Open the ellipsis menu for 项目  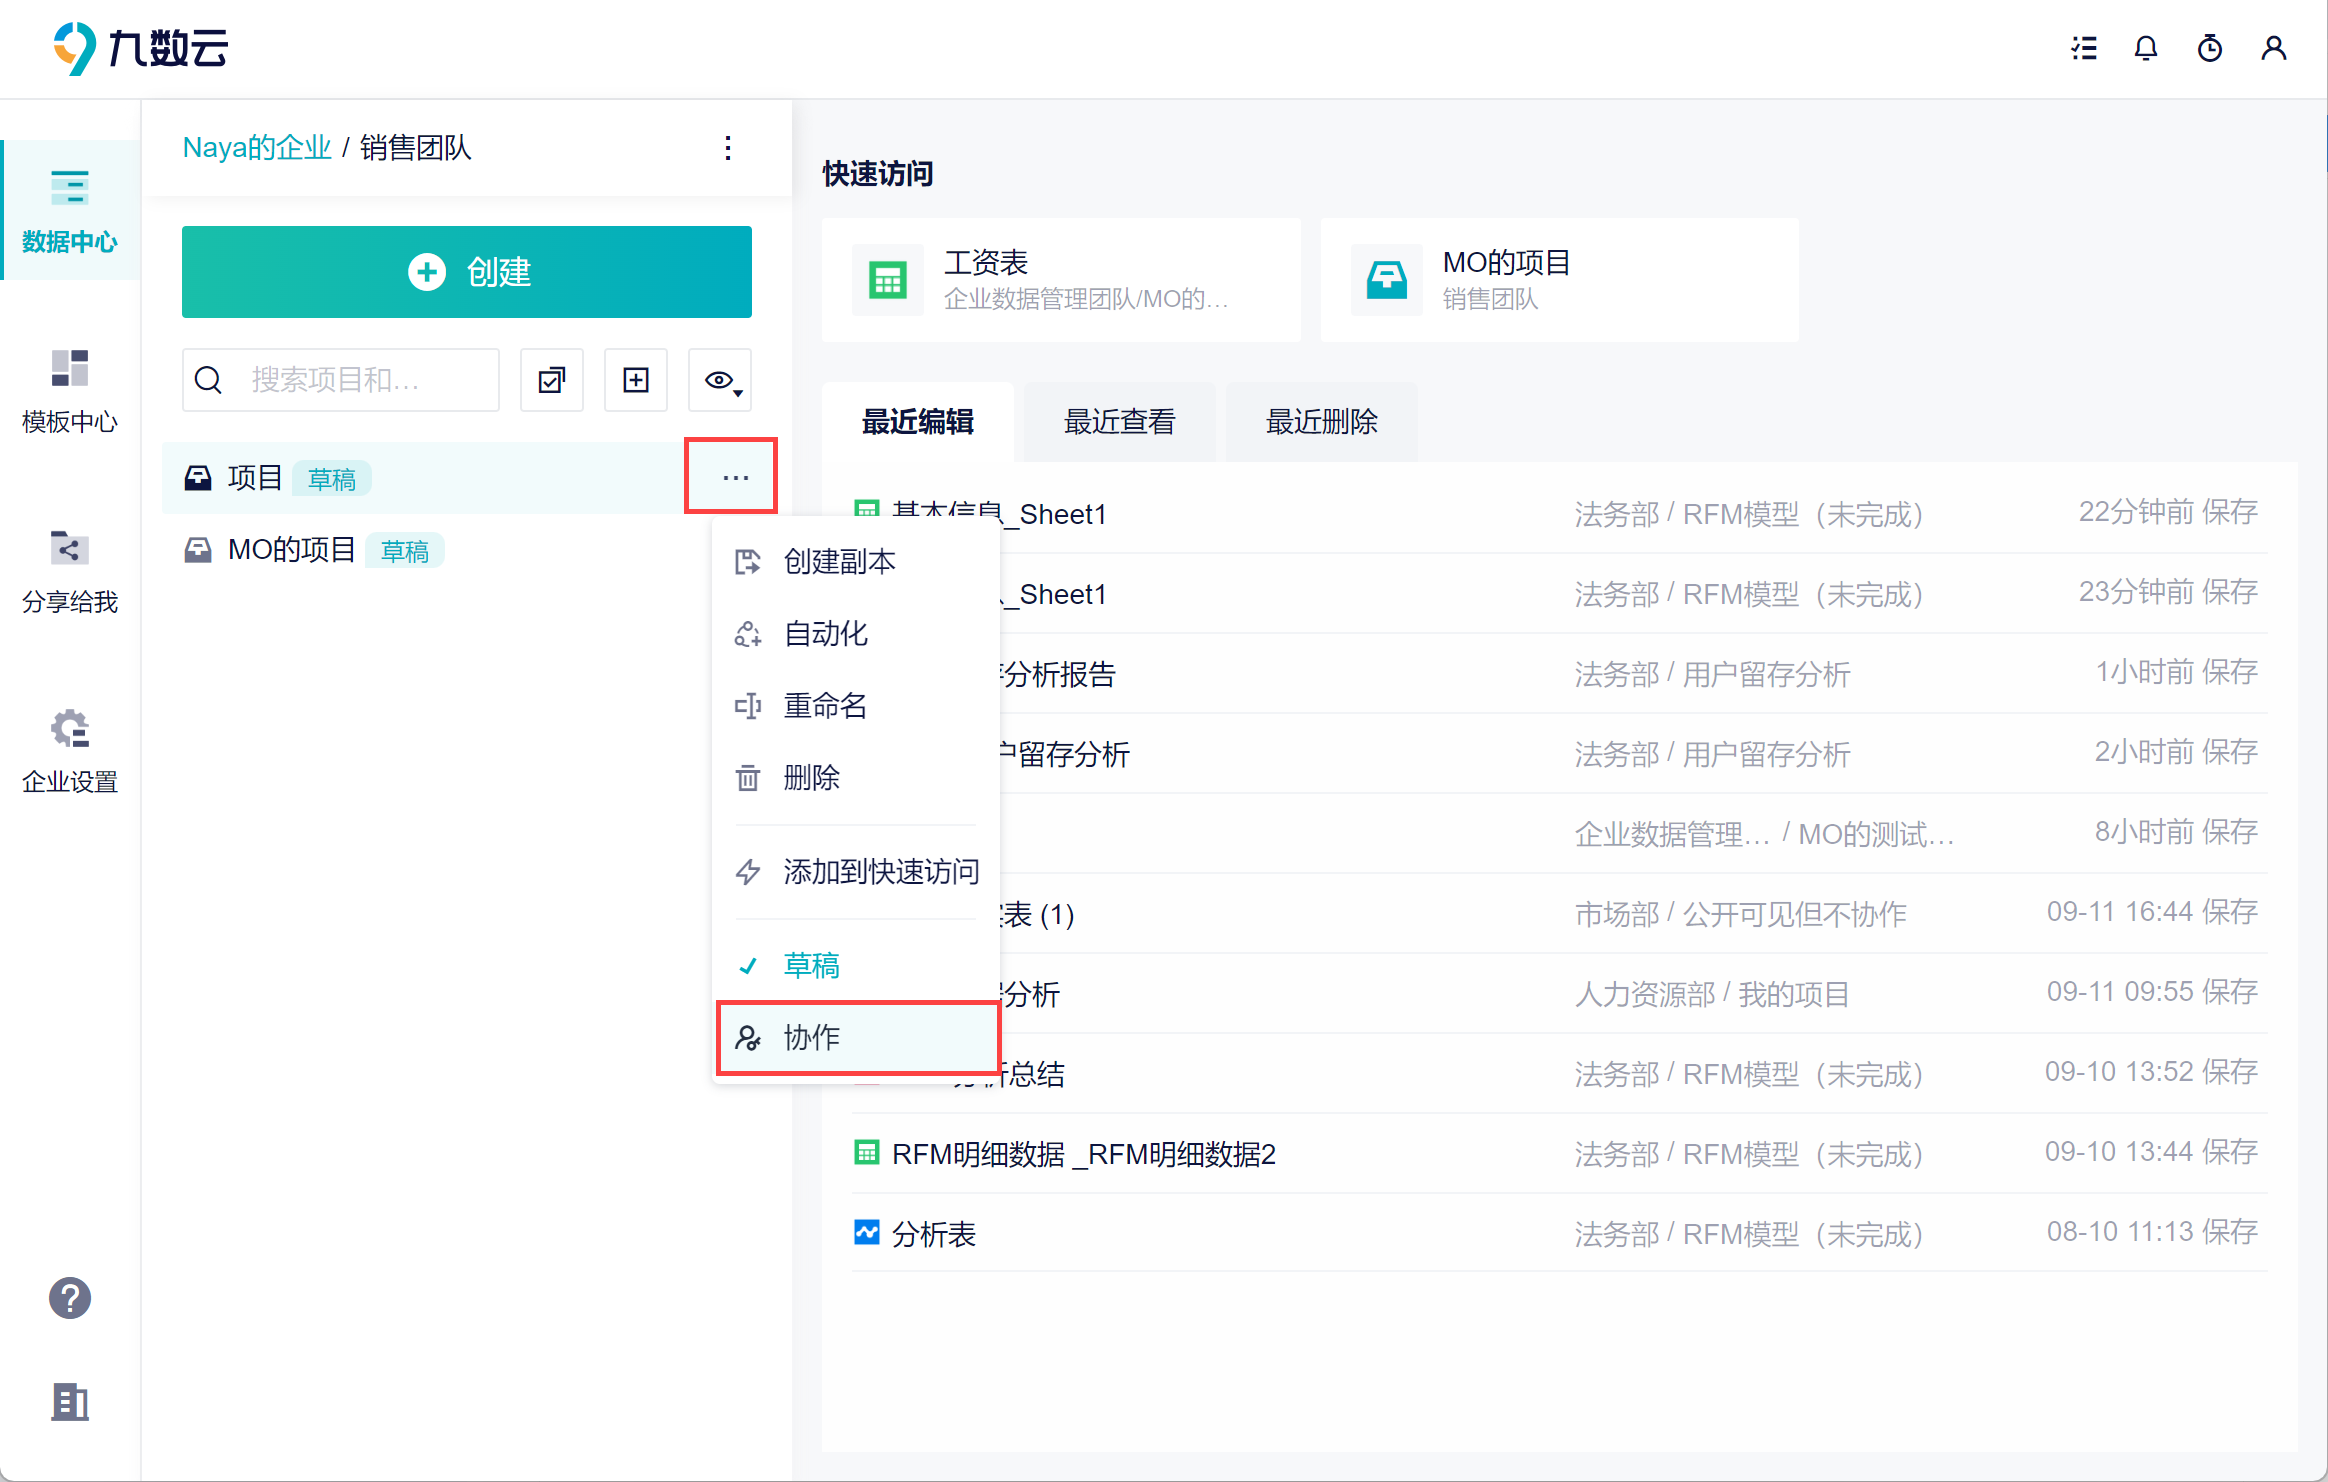[735, 477]
